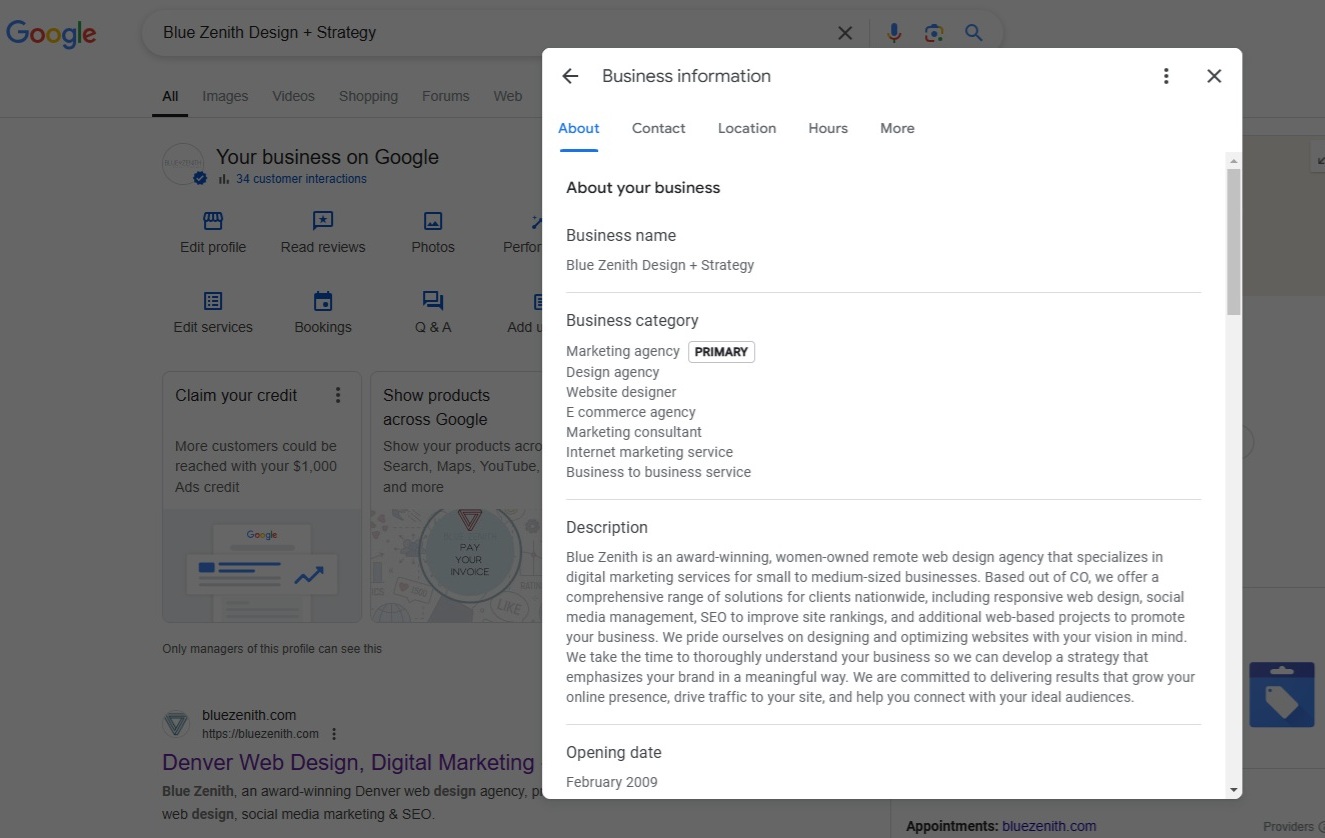This screenshot has width=1325, height=838.
Task: Click the business Description paragraph
Action: (881, 627)
